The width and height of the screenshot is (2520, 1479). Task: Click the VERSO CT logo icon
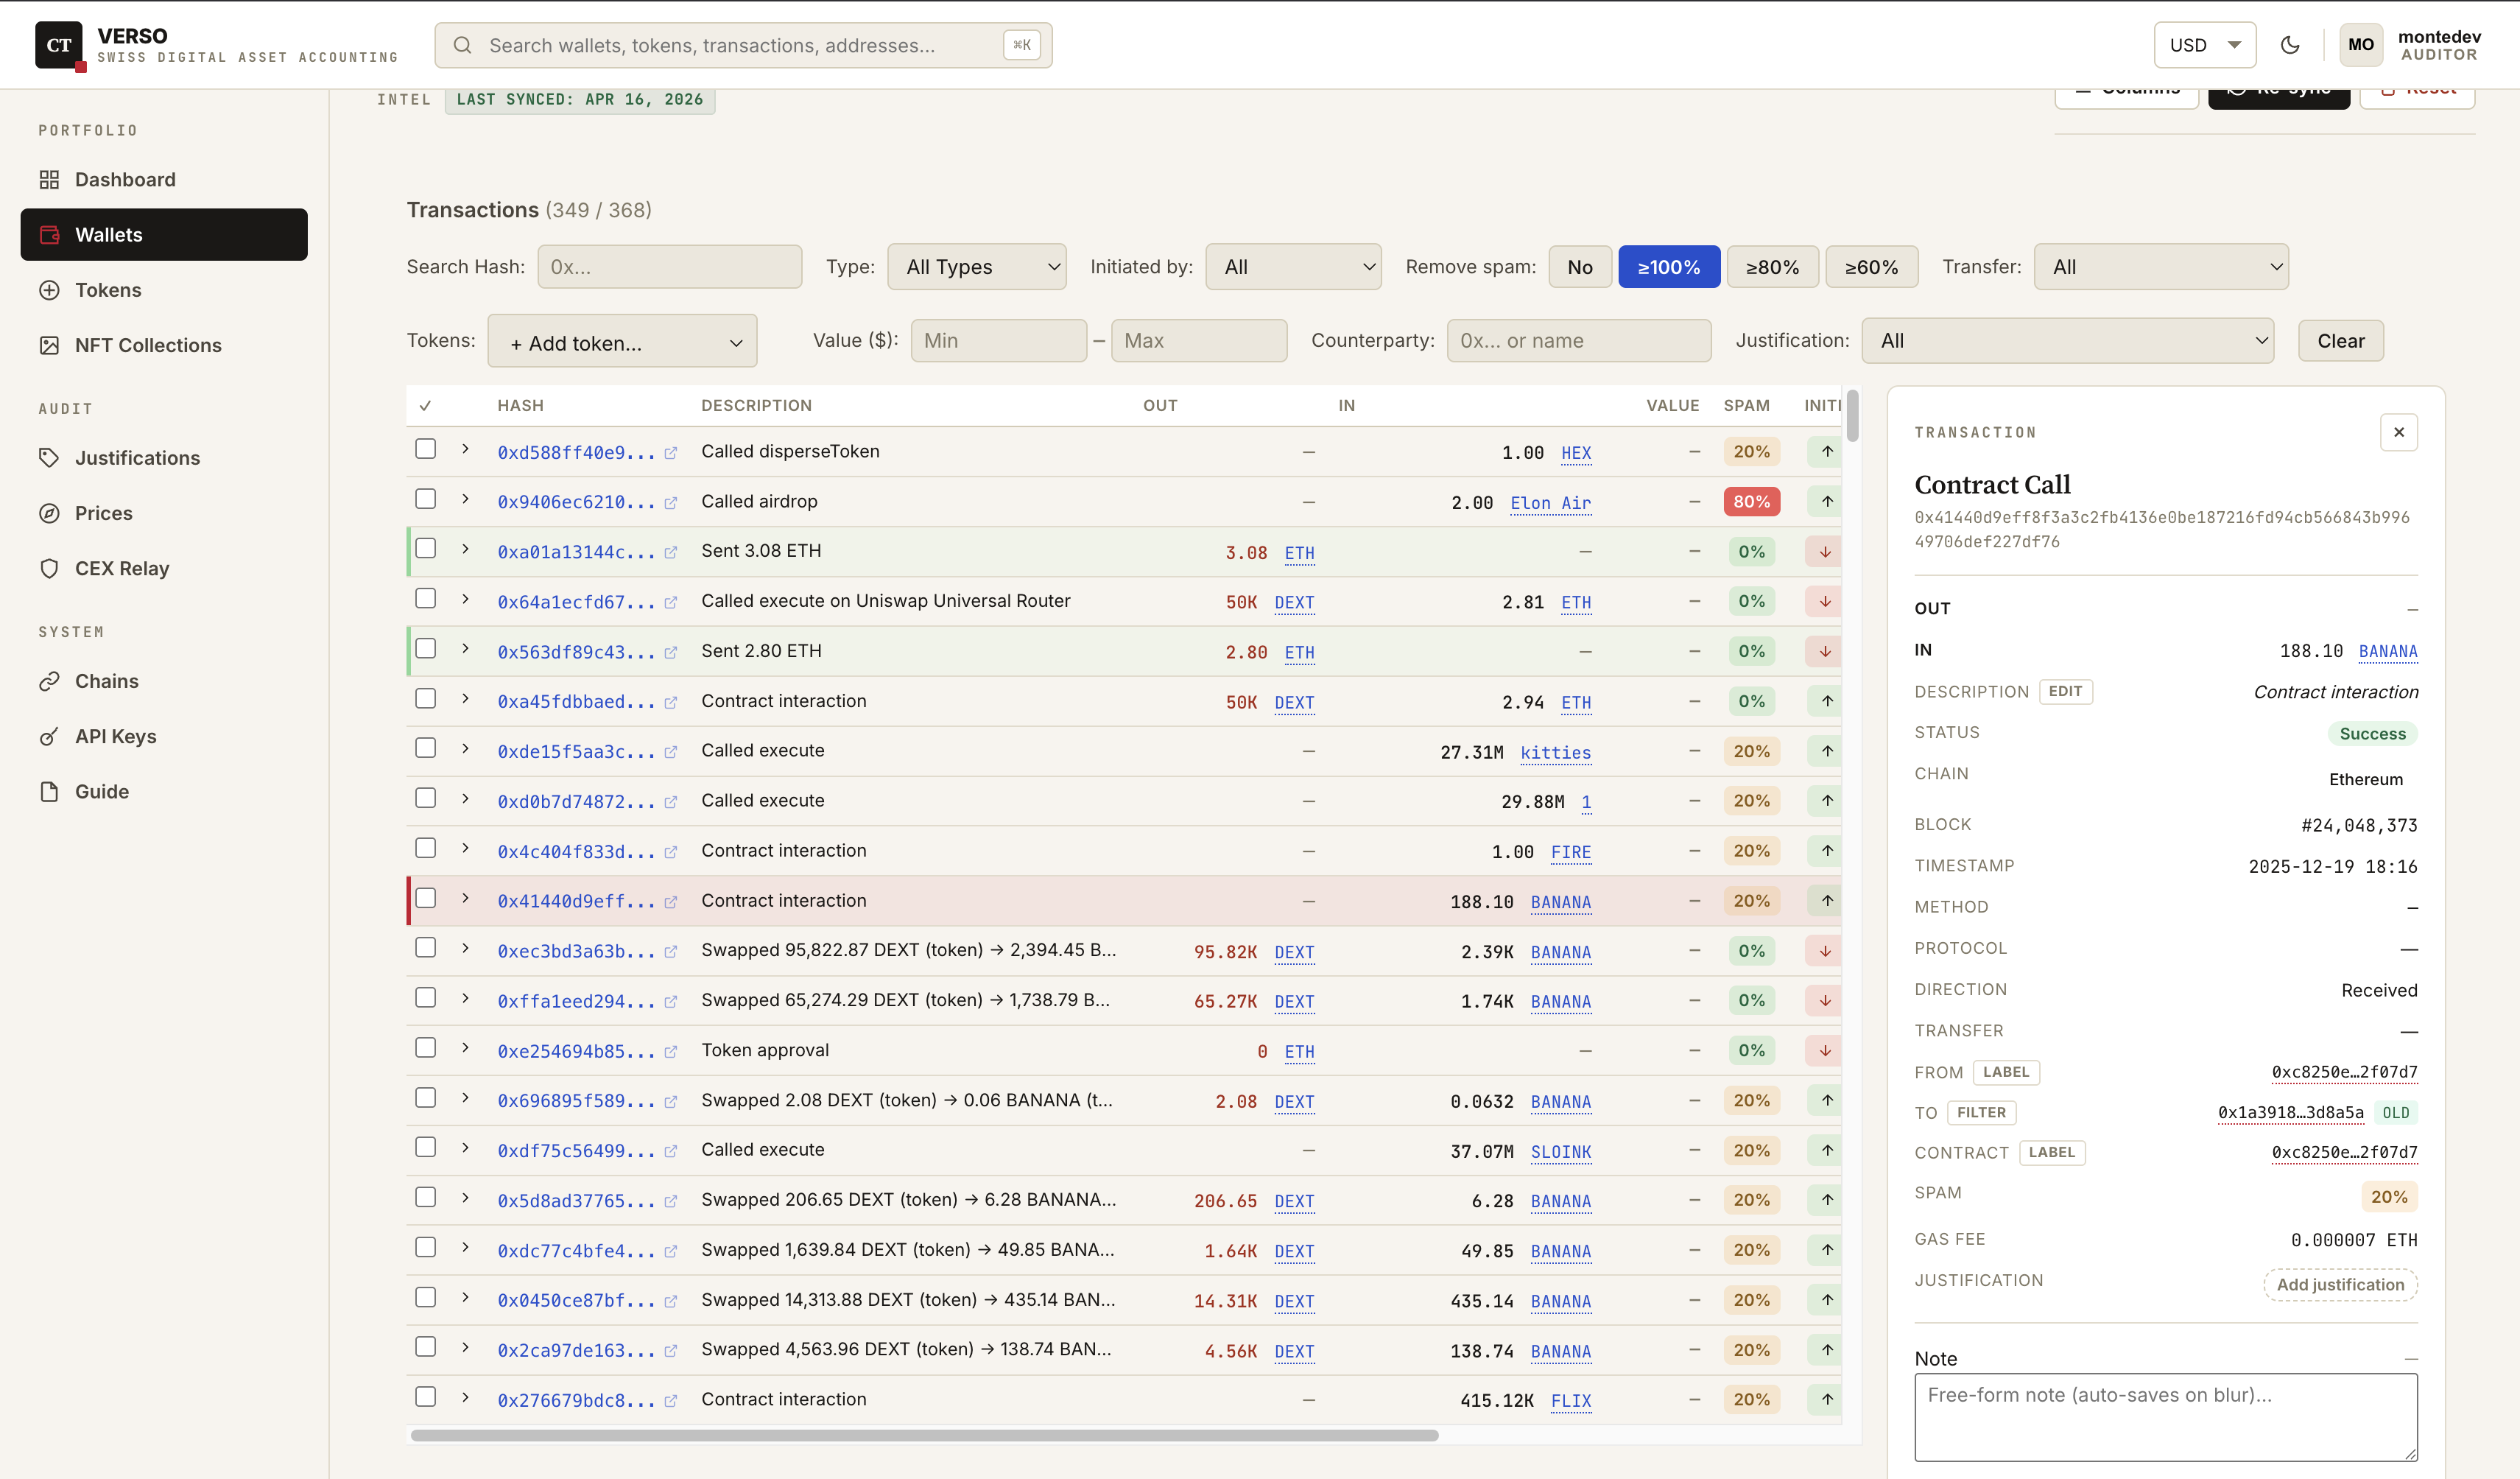pyautogui.click(x=59, y=45)
